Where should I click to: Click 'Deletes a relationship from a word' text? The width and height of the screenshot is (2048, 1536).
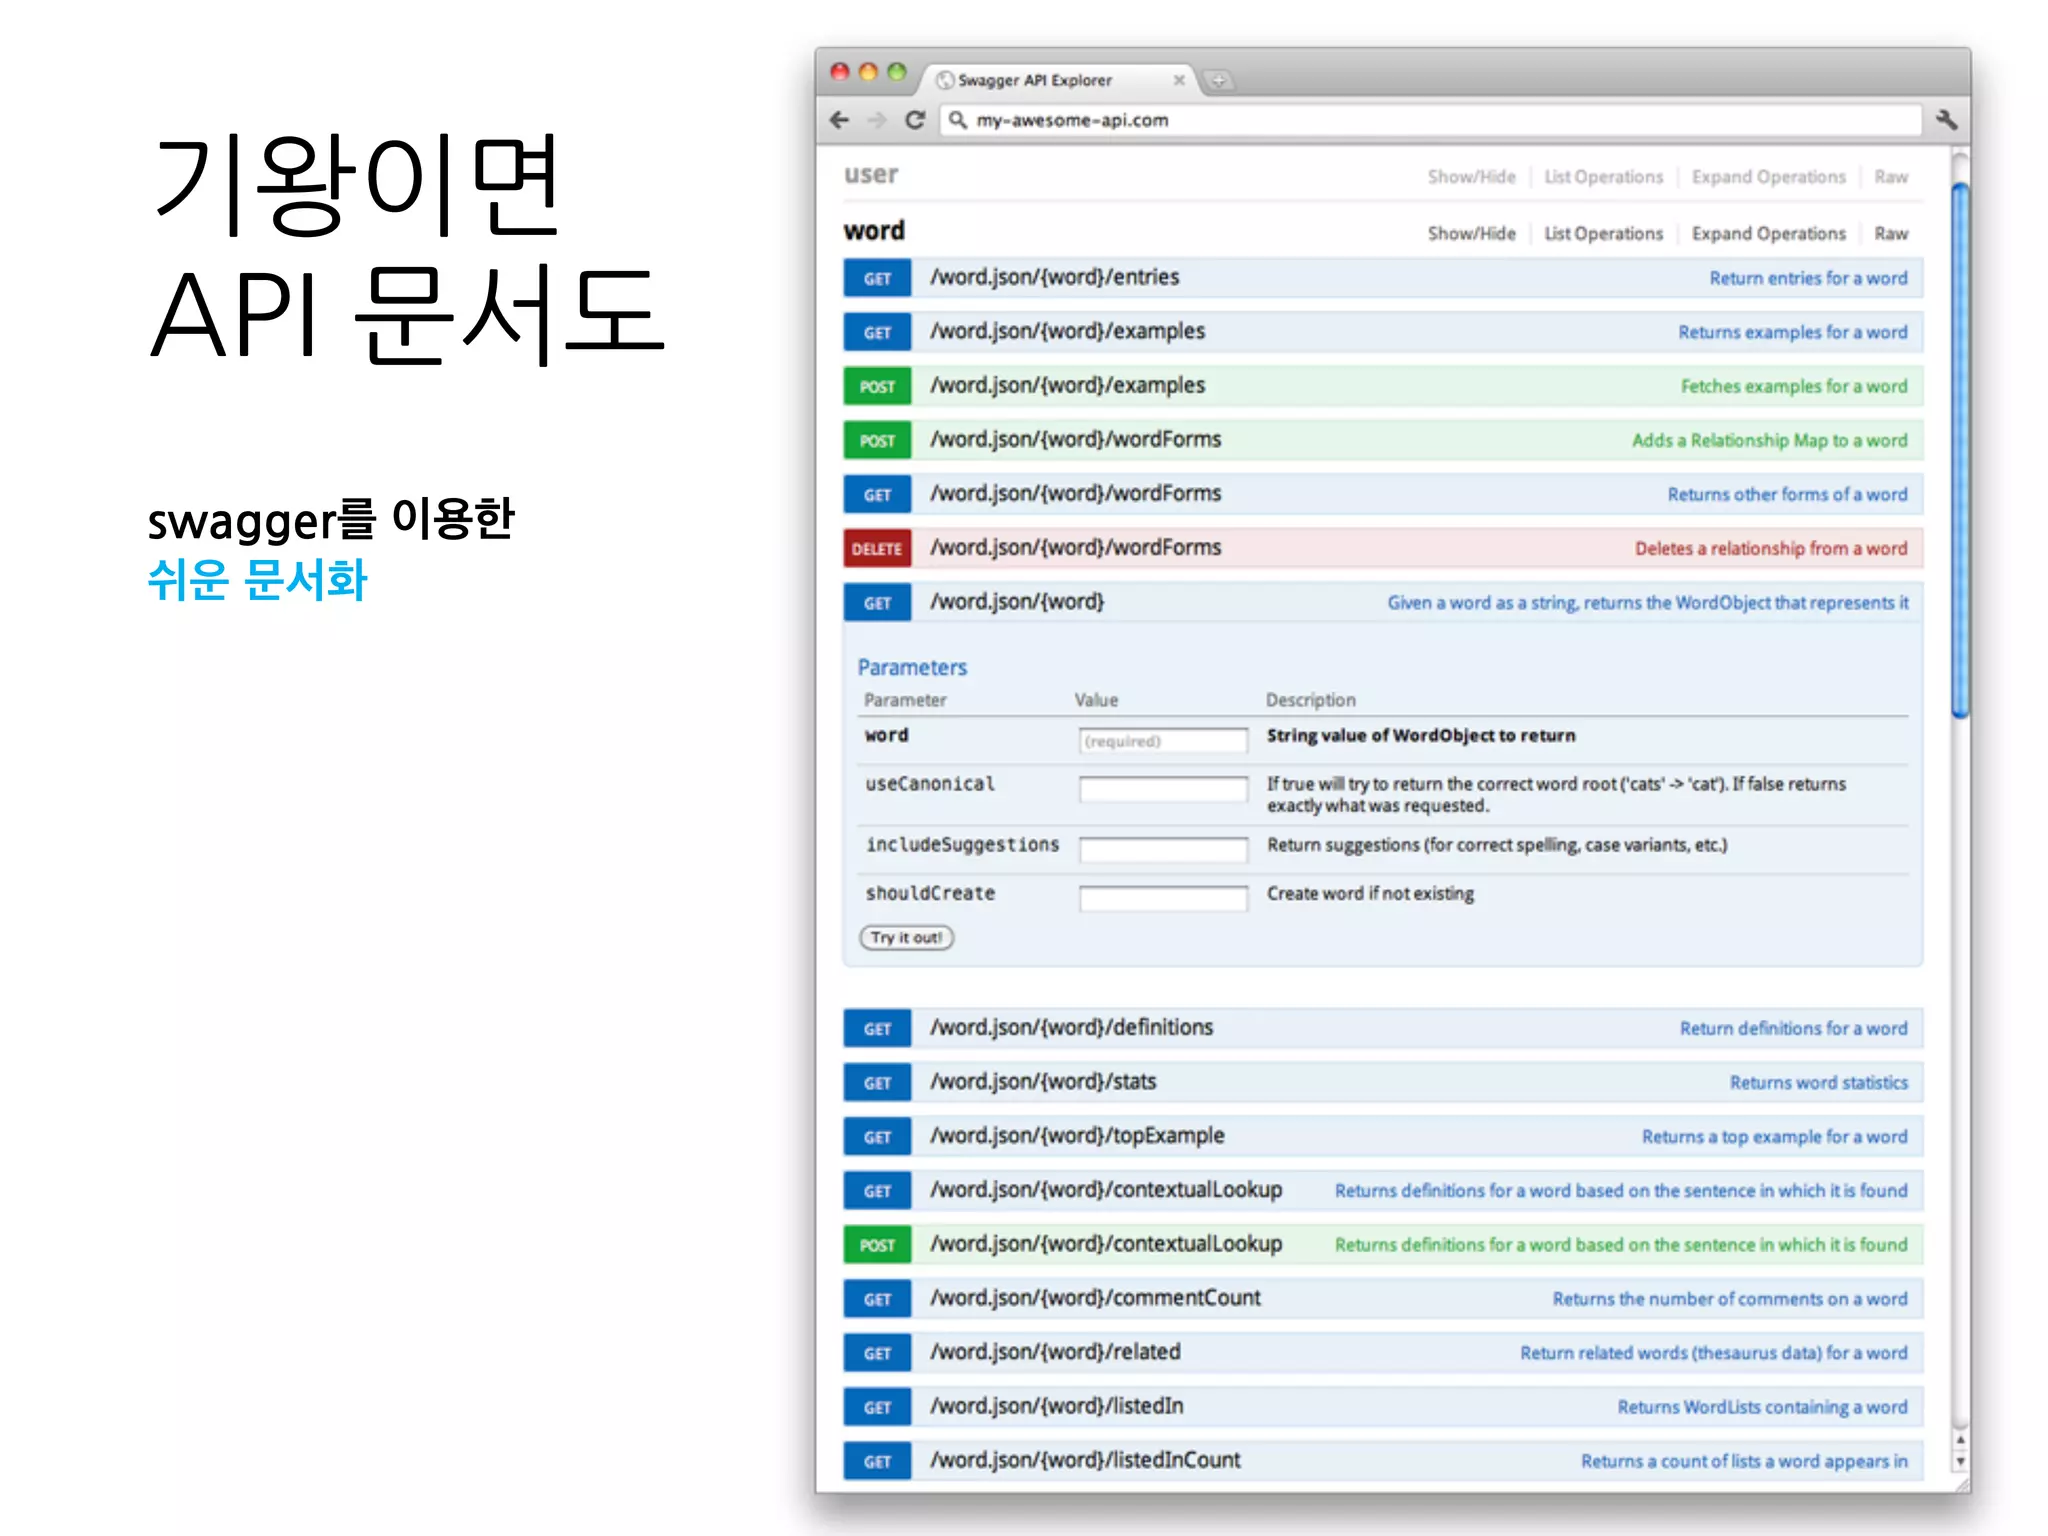pos(1771,549)
